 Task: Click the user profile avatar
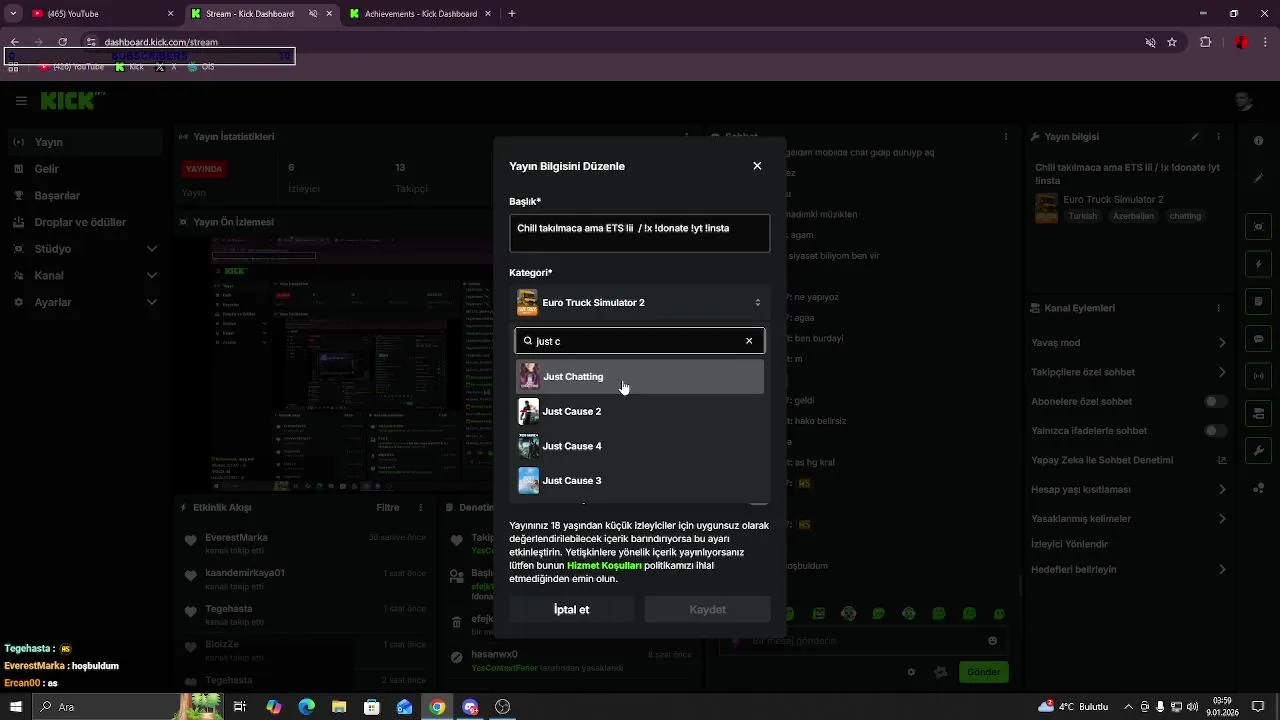tap(1244, 101)
